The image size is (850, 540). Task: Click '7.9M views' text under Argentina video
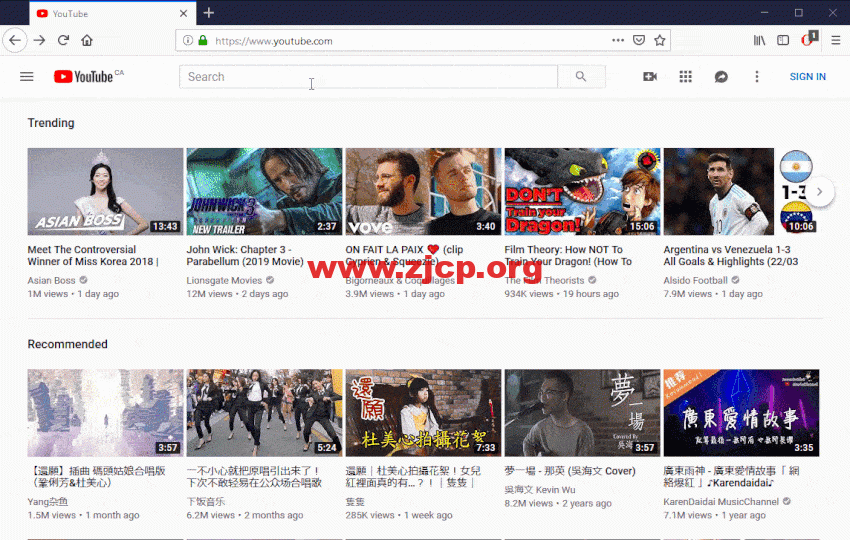click(687, 294)
